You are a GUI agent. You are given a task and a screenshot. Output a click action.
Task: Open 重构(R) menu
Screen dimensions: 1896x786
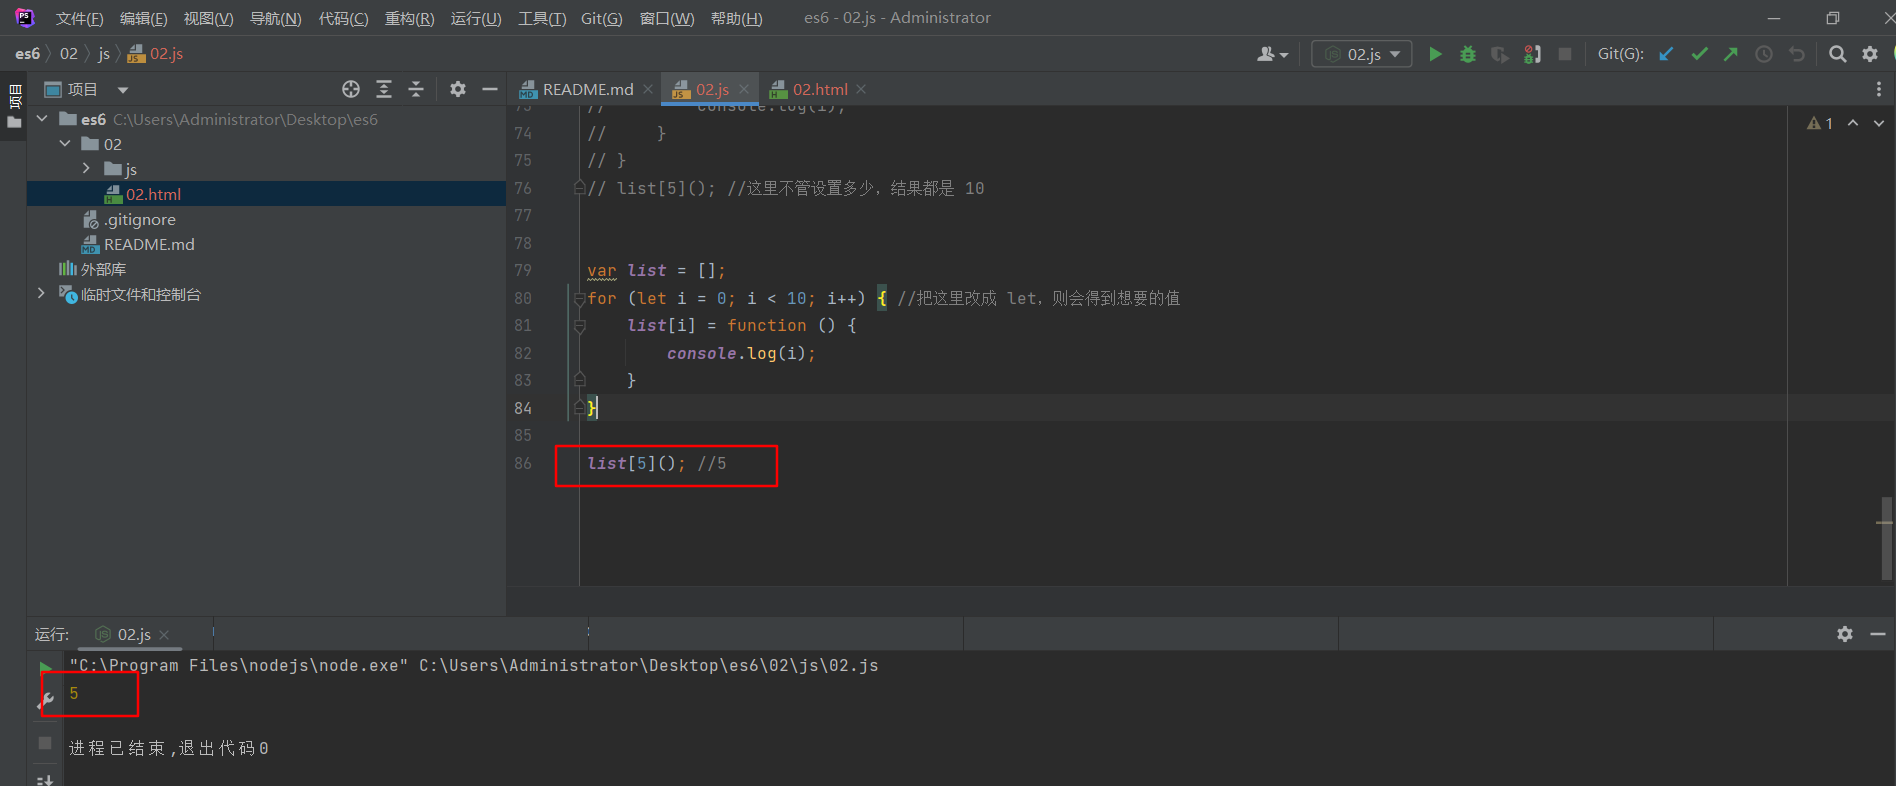409,18
